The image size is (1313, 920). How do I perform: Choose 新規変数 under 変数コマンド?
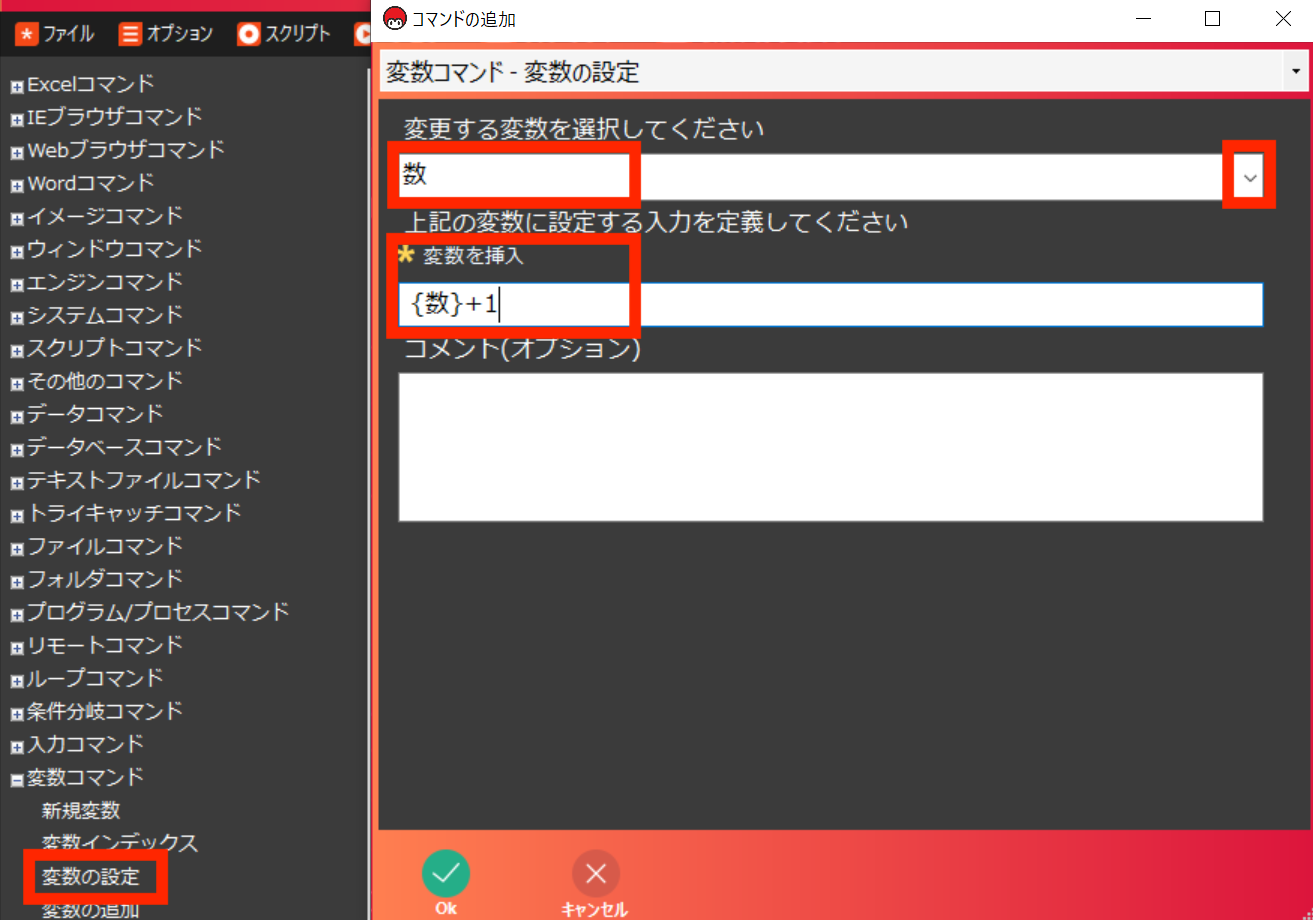[81, 810]
